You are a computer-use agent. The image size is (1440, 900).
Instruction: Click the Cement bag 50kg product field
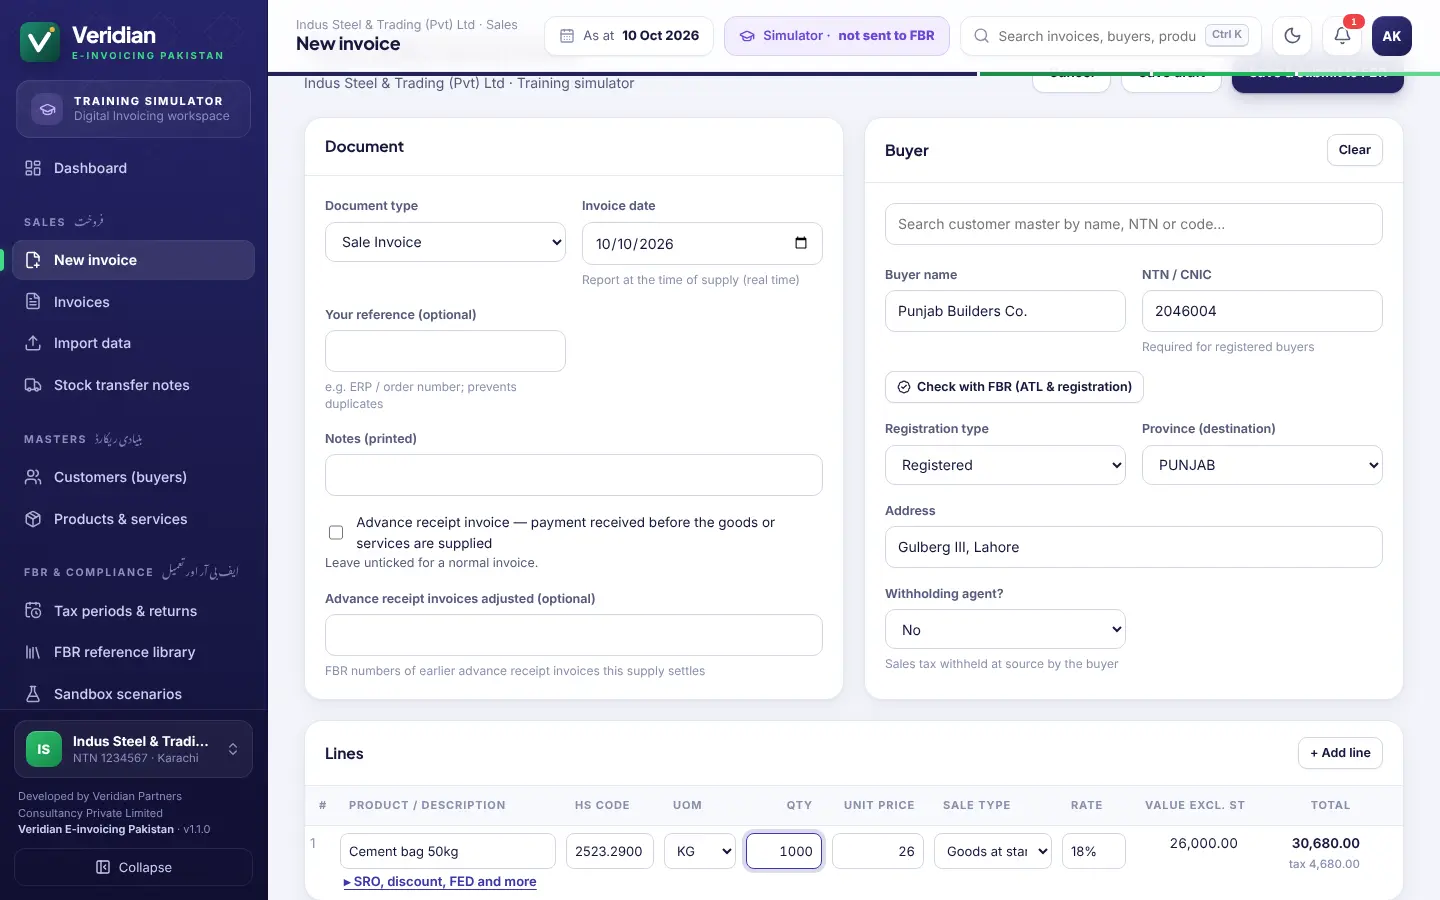pyautogui.click(x=448, y=851)
